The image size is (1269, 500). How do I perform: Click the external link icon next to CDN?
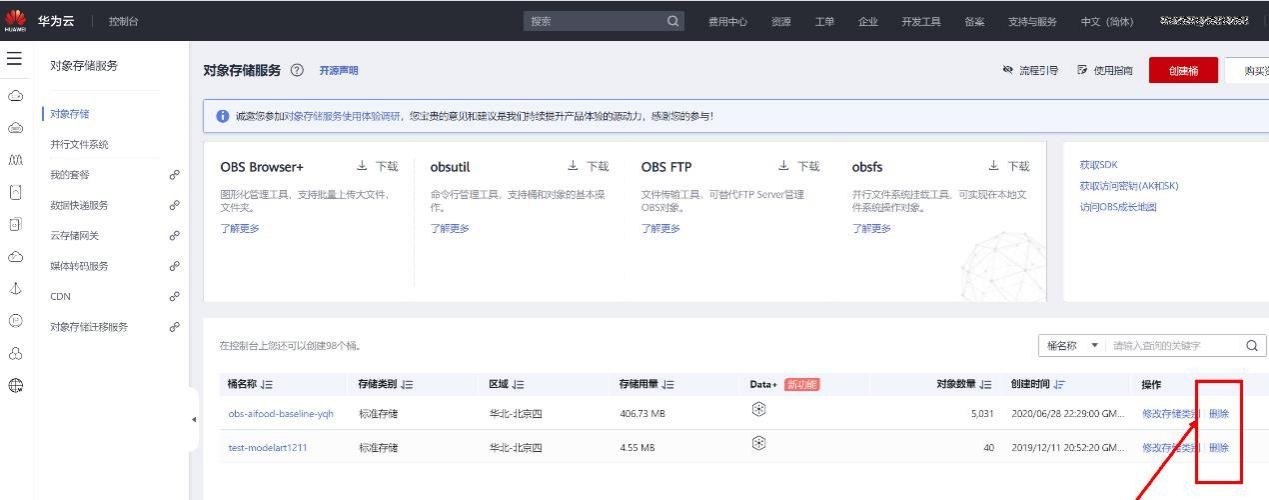coord(174,297)
